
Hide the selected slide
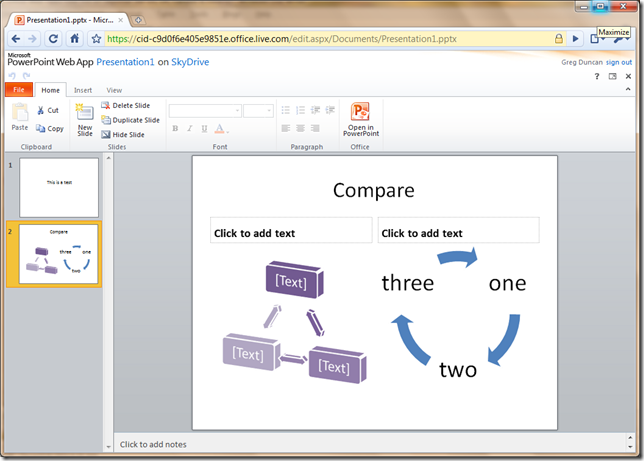[123, 134]
